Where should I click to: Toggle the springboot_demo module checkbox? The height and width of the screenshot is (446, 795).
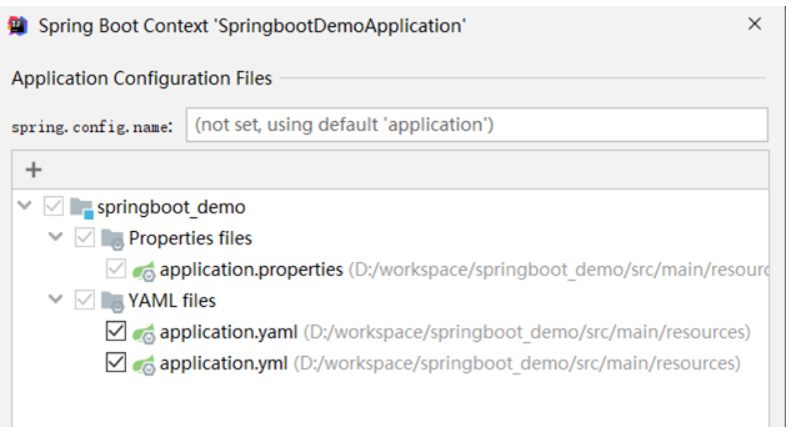point(53,208)
